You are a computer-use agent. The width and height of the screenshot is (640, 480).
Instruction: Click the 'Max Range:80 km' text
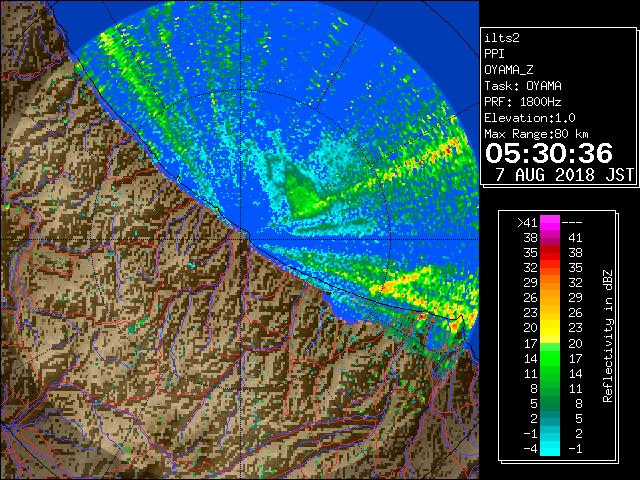pyautogui.click(x=536, y=134)
